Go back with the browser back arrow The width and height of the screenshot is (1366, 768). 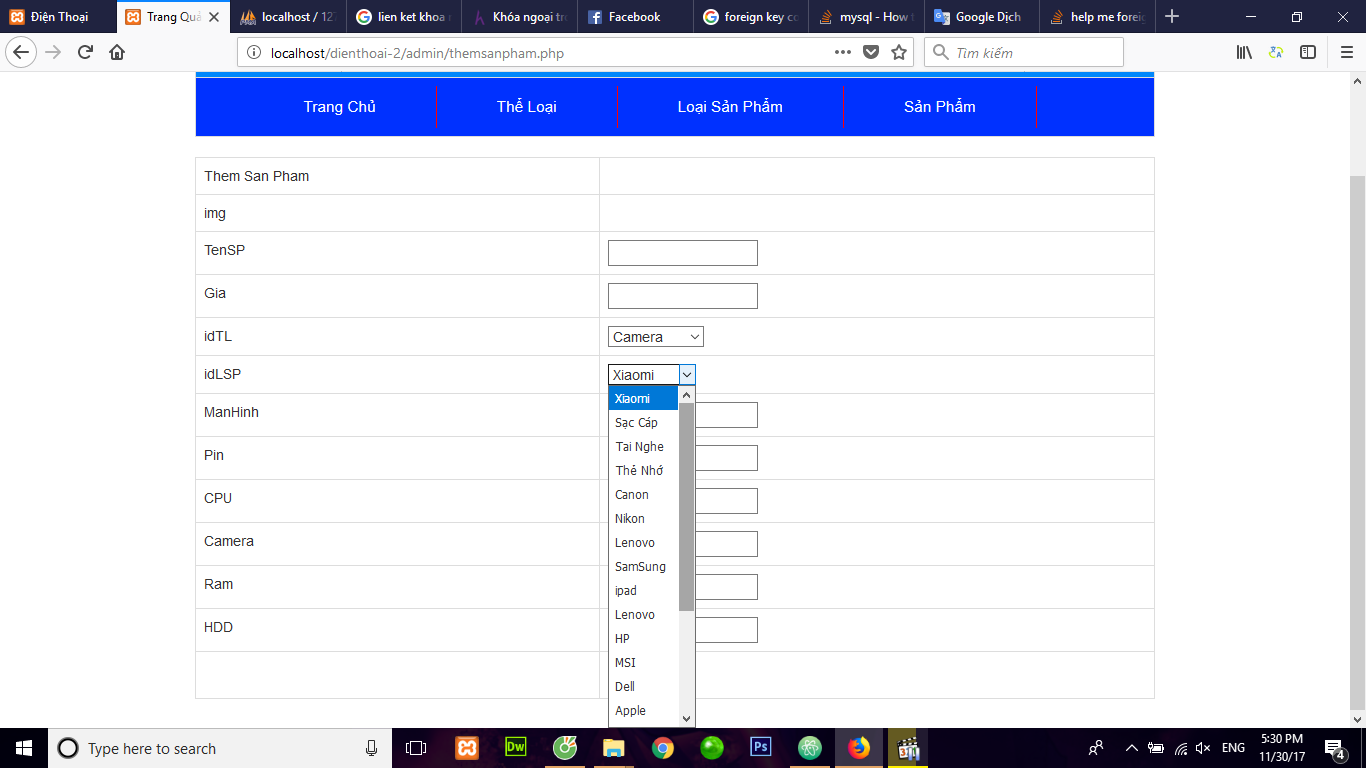tap(21, 52)
